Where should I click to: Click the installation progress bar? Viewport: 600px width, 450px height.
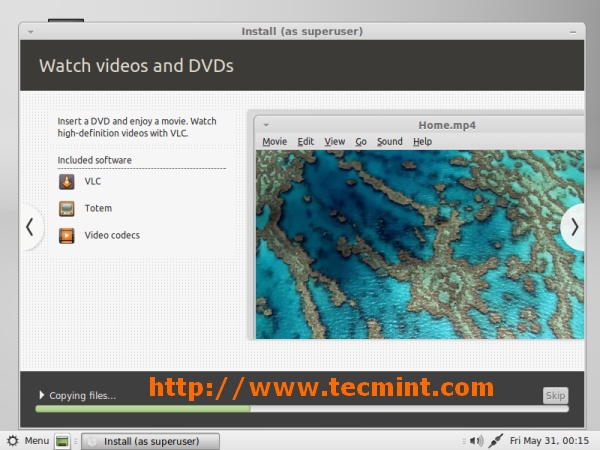(302, 409)
